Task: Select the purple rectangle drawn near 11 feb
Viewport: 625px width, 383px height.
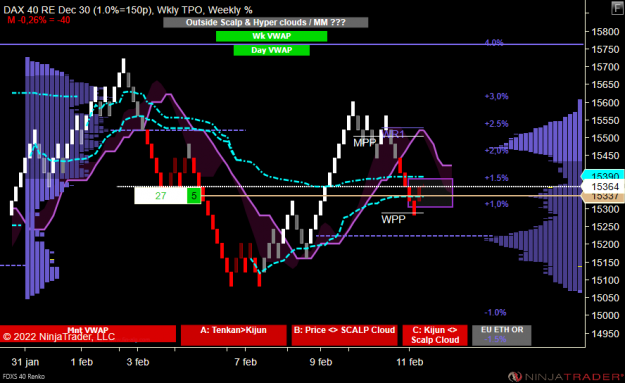Action: (430, 193)
